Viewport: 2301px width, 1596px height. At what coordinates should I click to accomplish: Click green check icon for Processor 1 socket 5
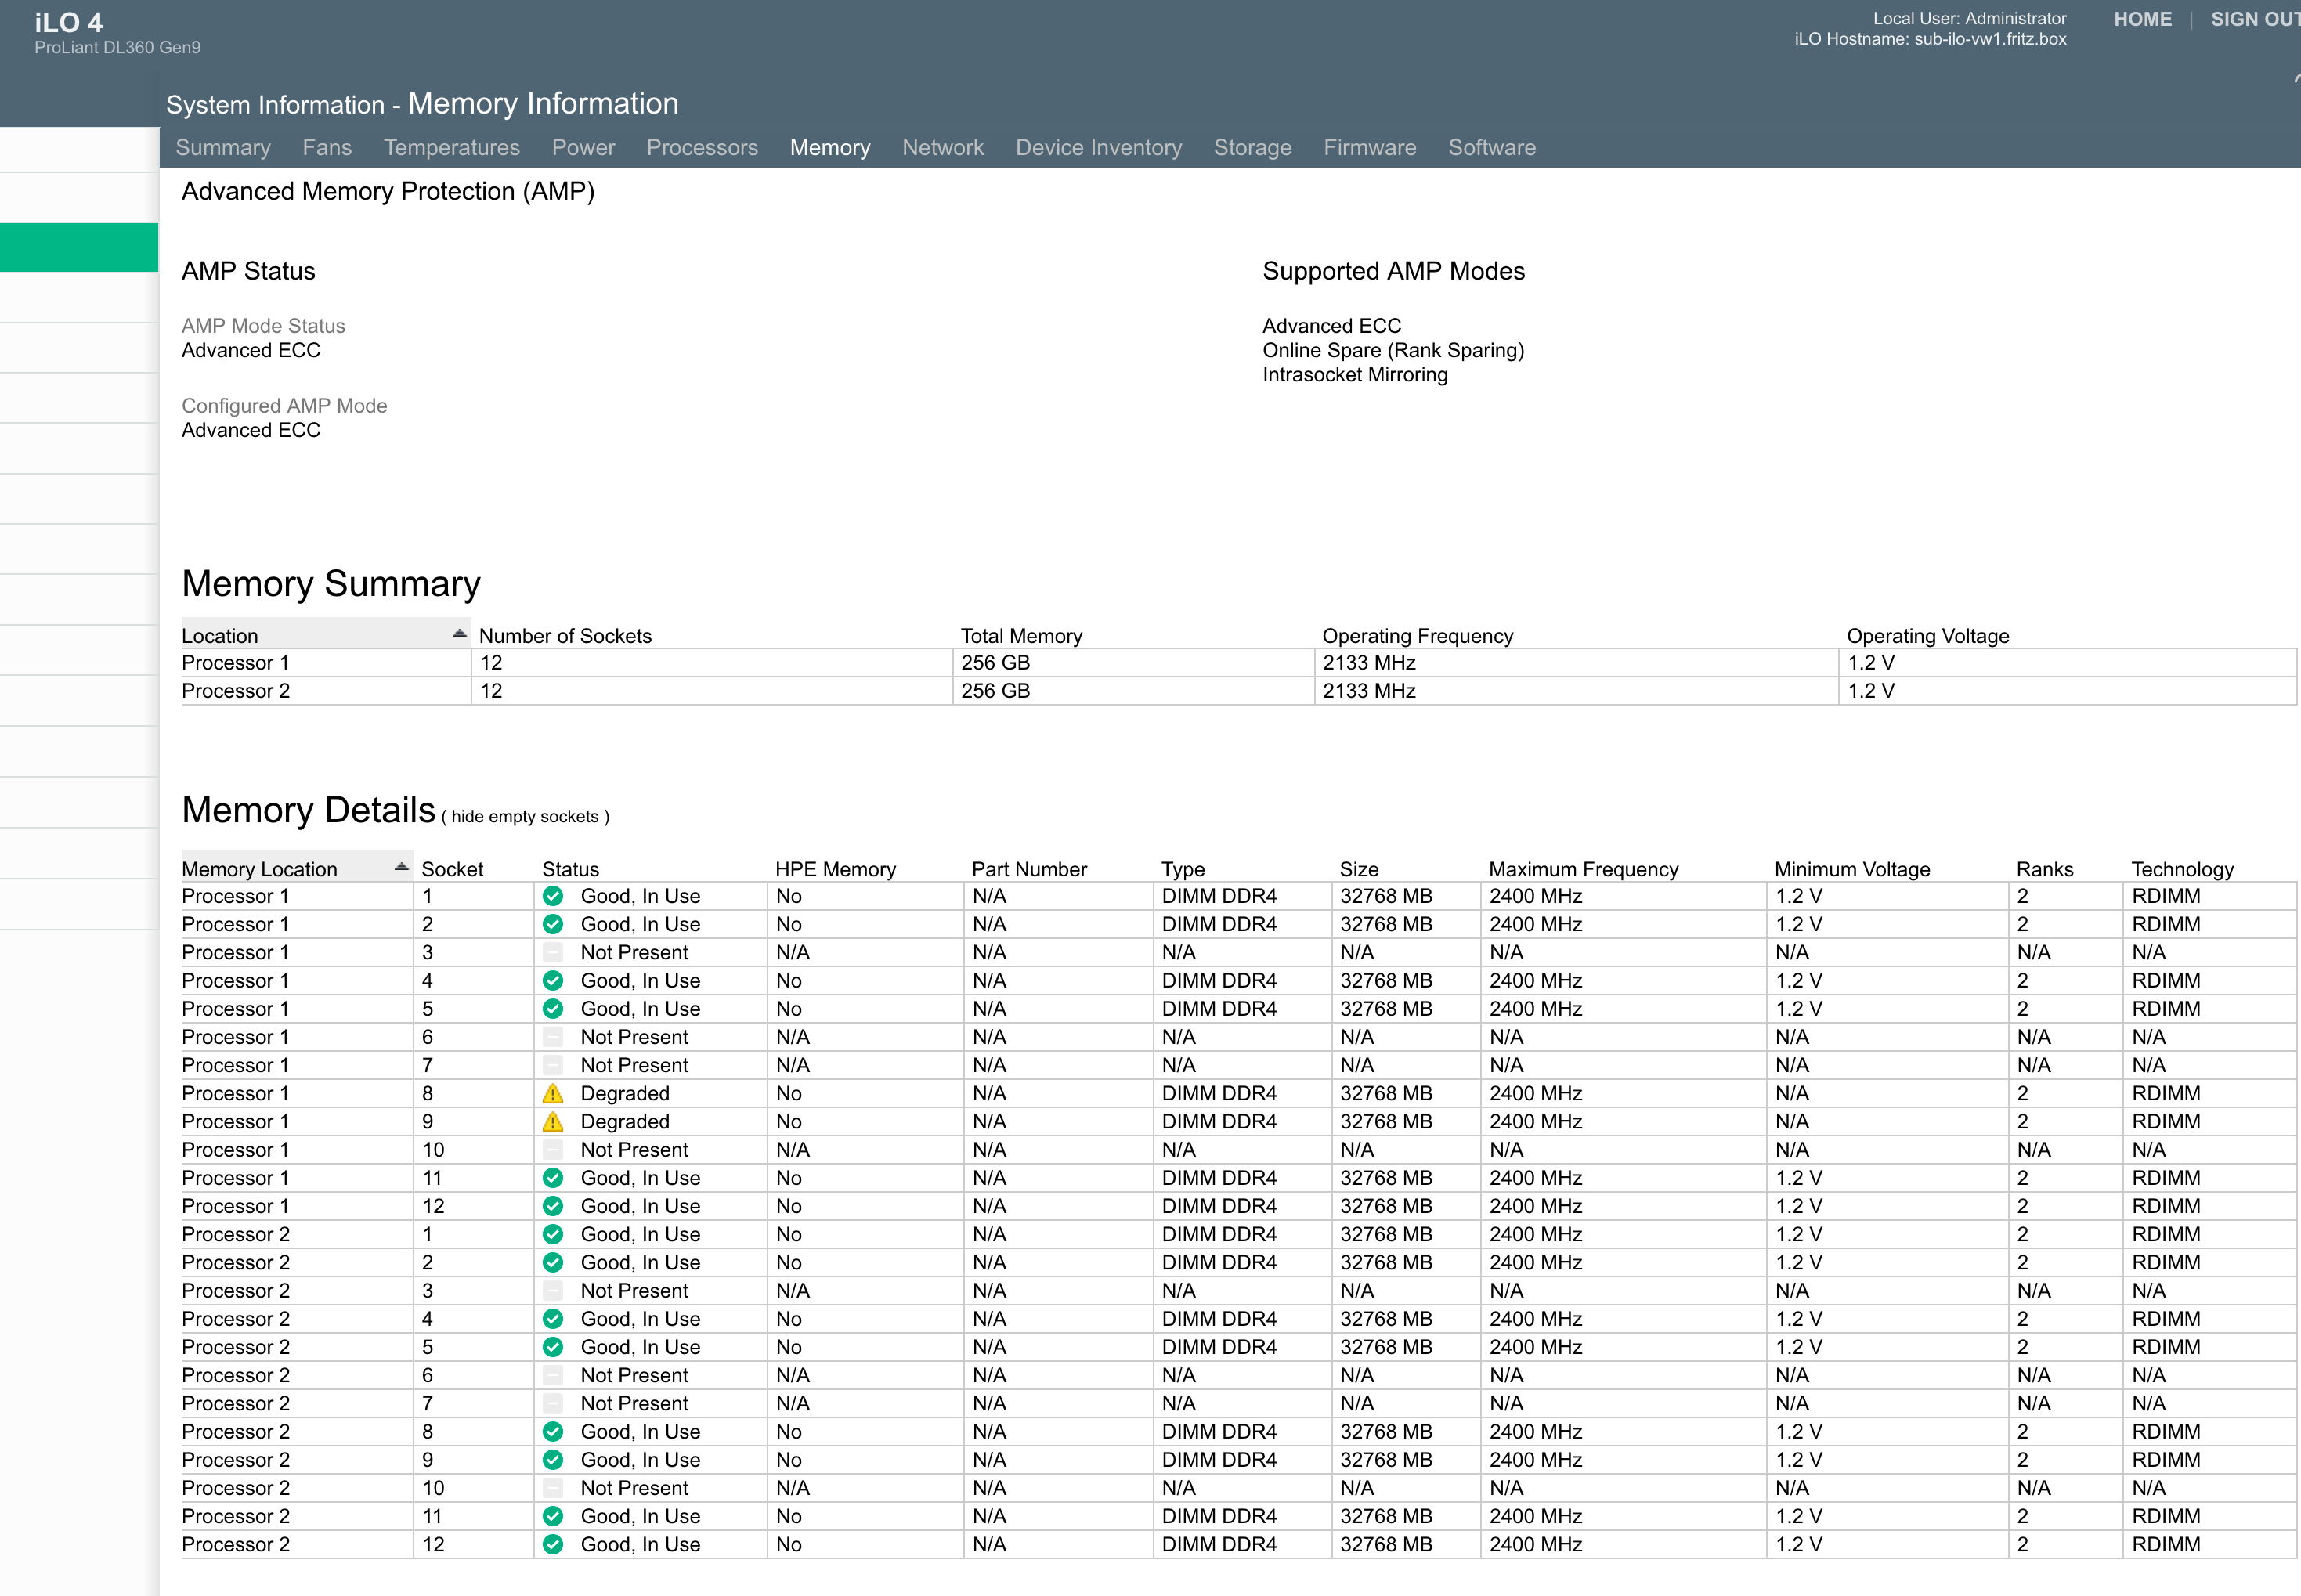click(552, 1008)
